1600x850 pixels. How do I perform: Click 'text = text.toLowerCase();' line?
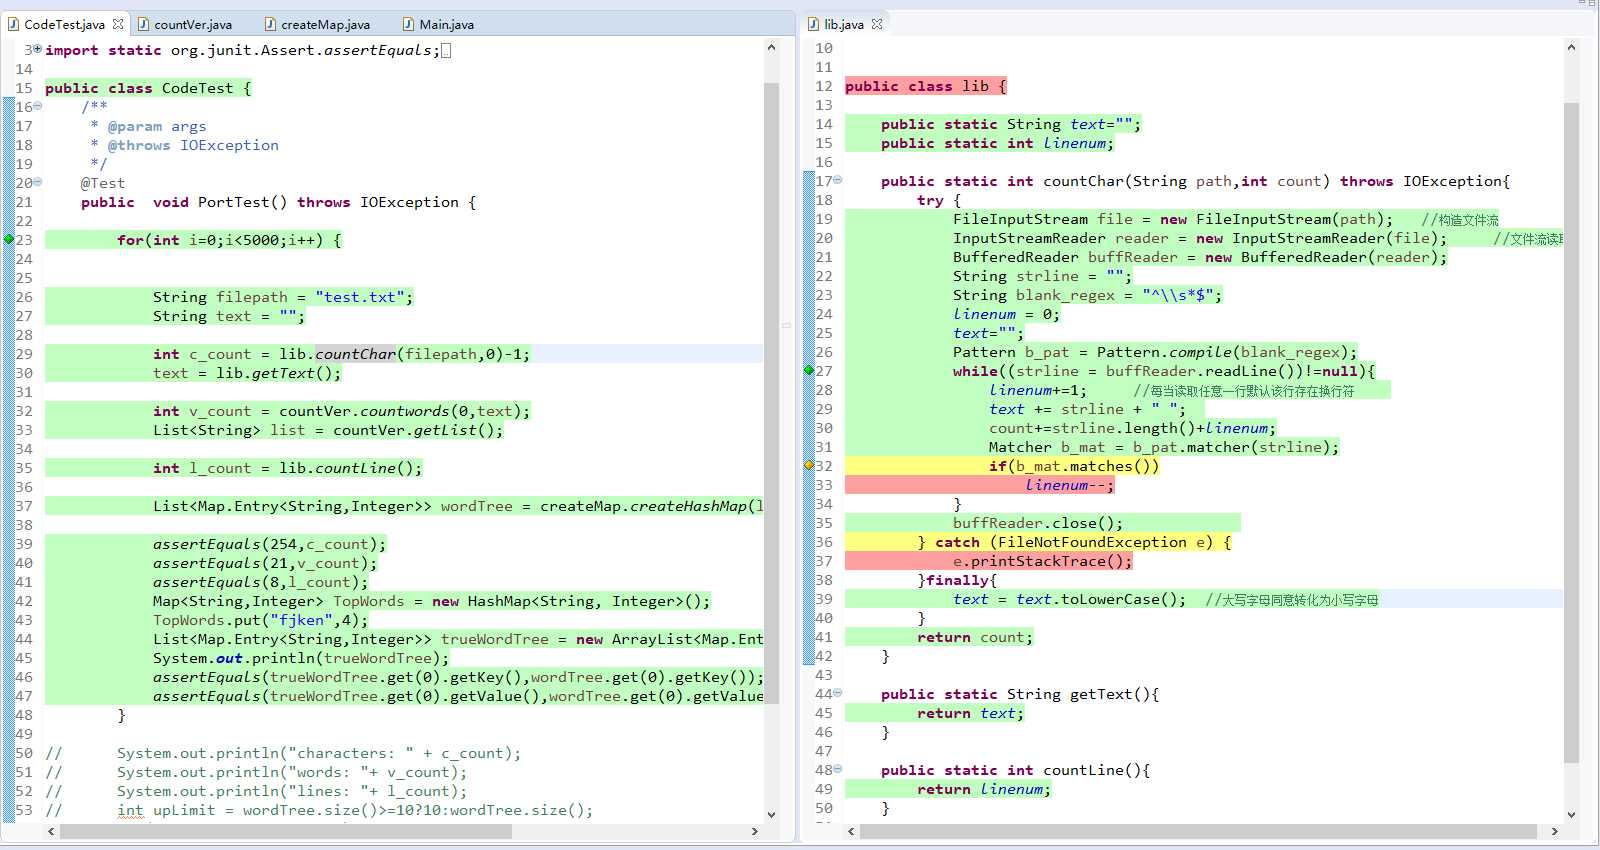click(1070, 599)
